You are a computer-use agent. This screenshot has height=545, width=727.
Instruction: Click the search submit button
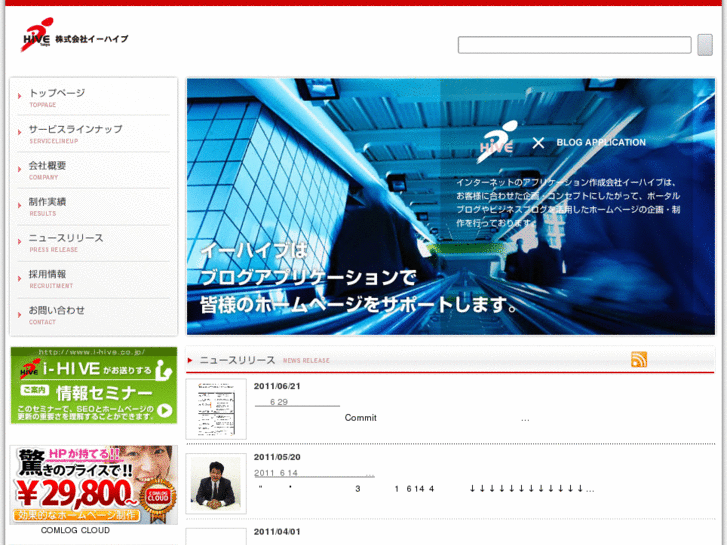tap(705, 45)
